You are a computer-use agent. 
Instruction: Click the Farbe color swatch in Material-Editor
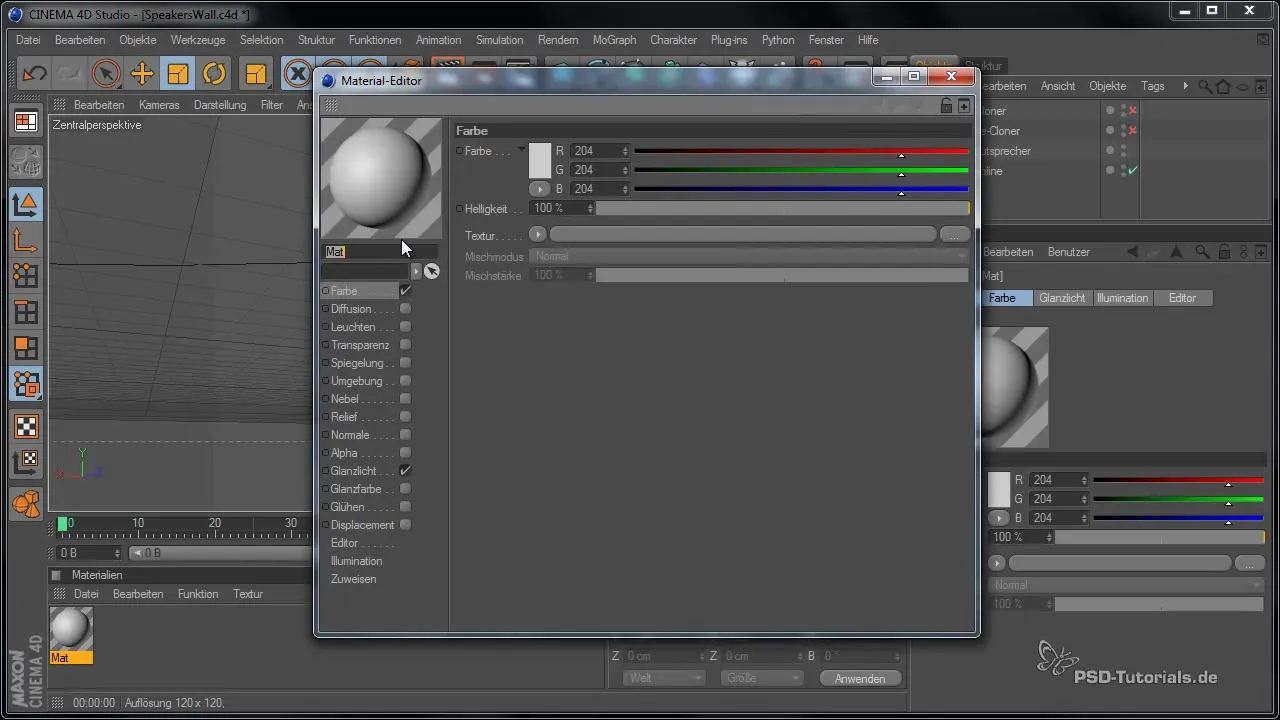(540, 160)
